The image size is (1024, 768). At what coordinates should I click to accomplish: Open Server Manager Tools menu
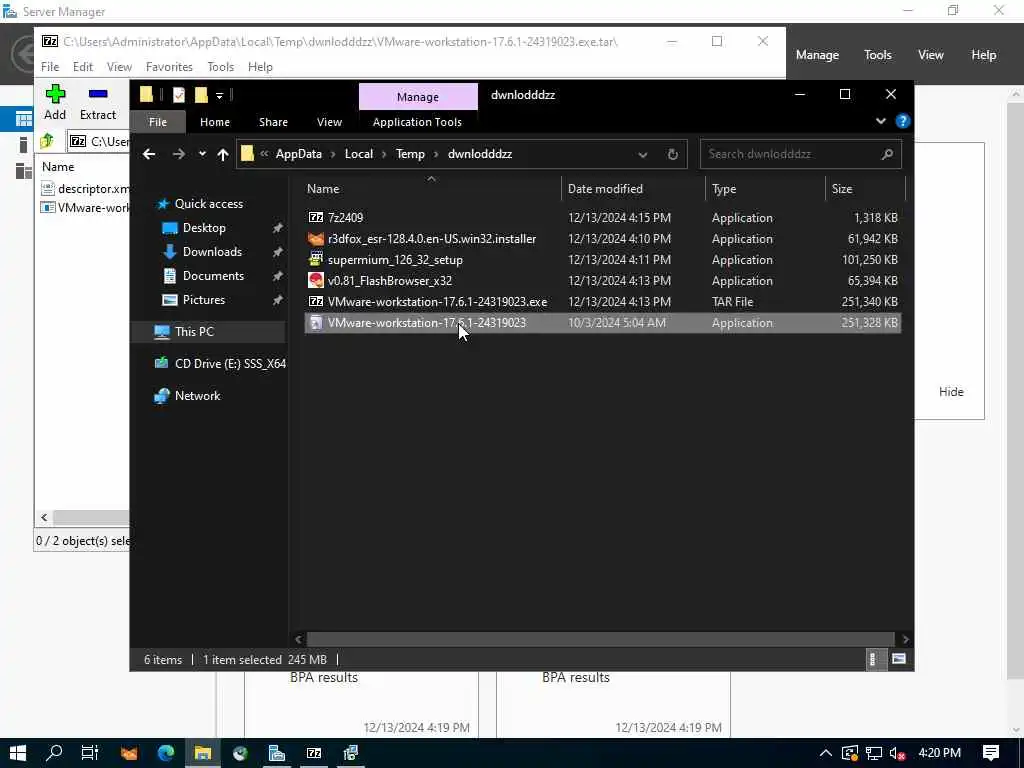point(877,55)
